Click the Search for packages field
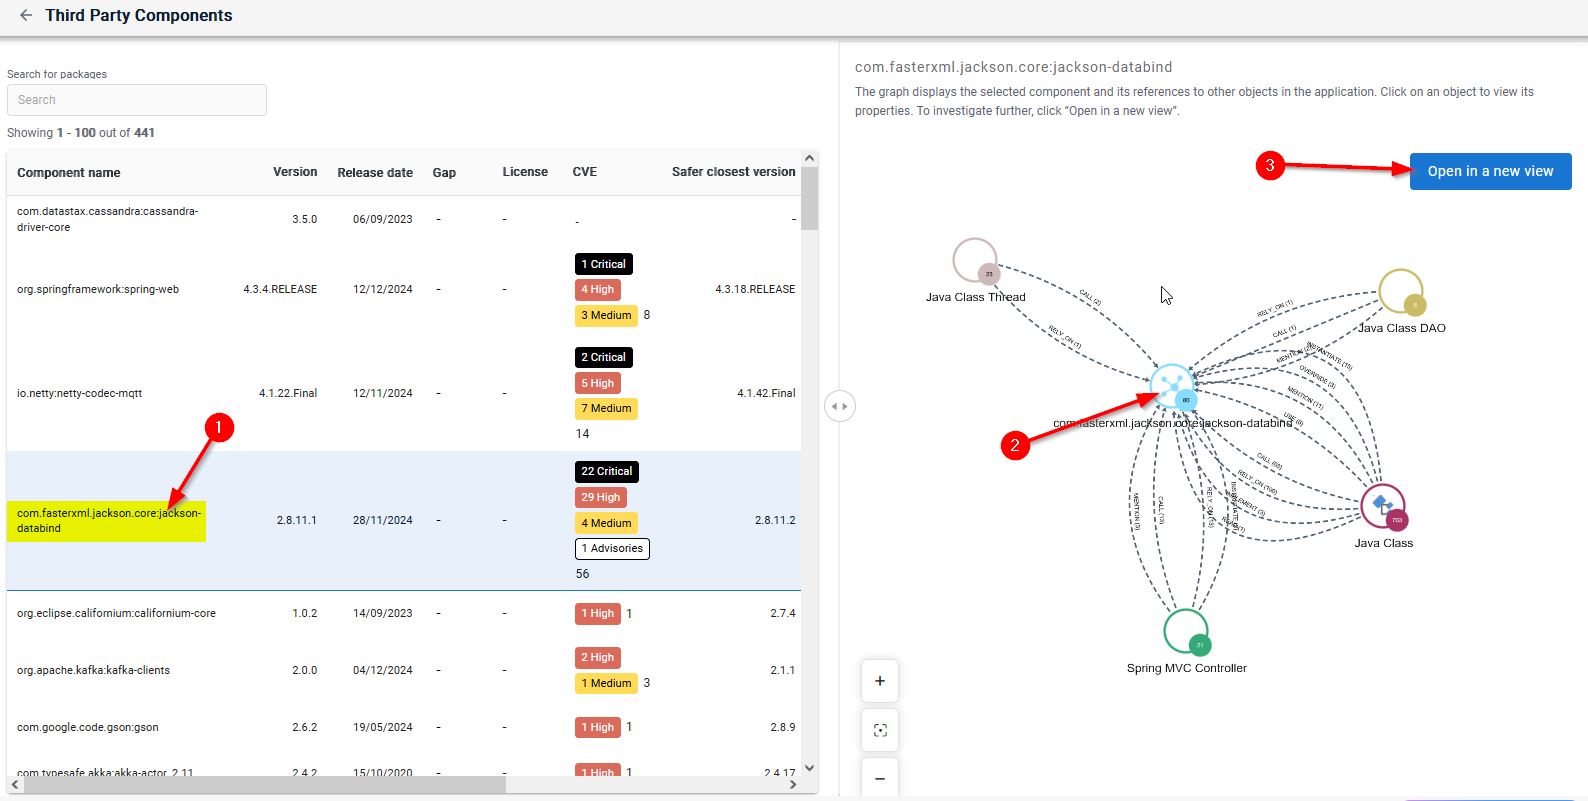1588x801 pixels. click(137, 100)
